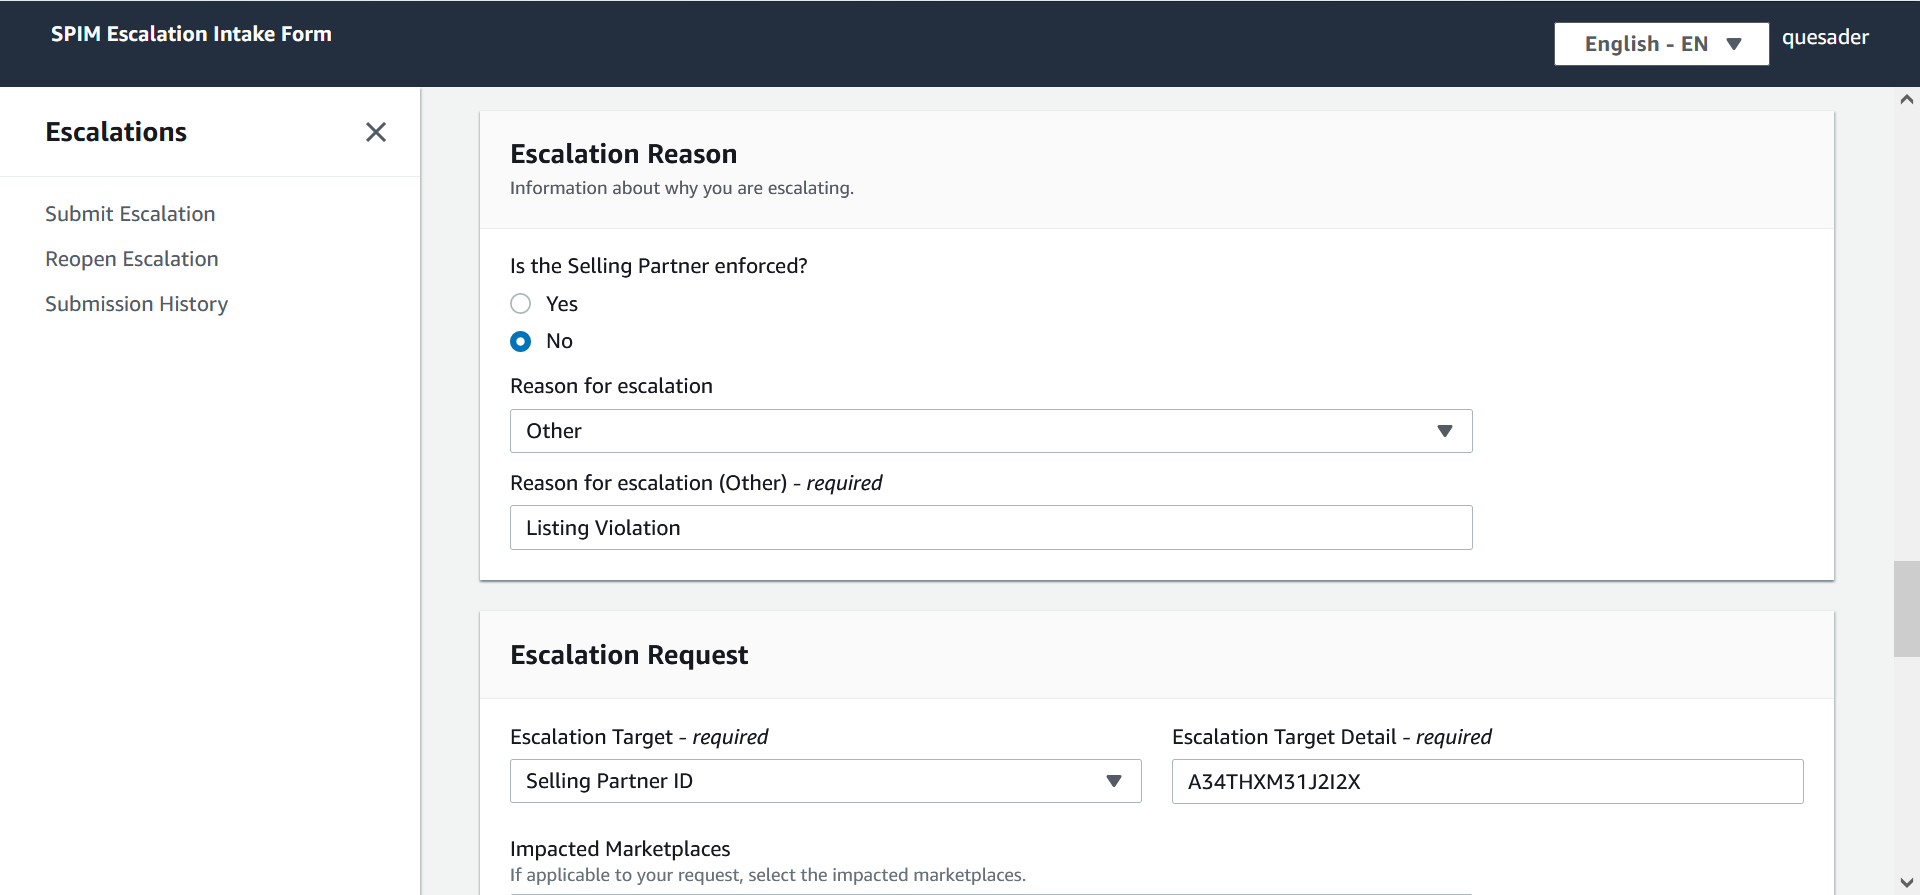Edit the Listing Violation text field

point(990,528)
